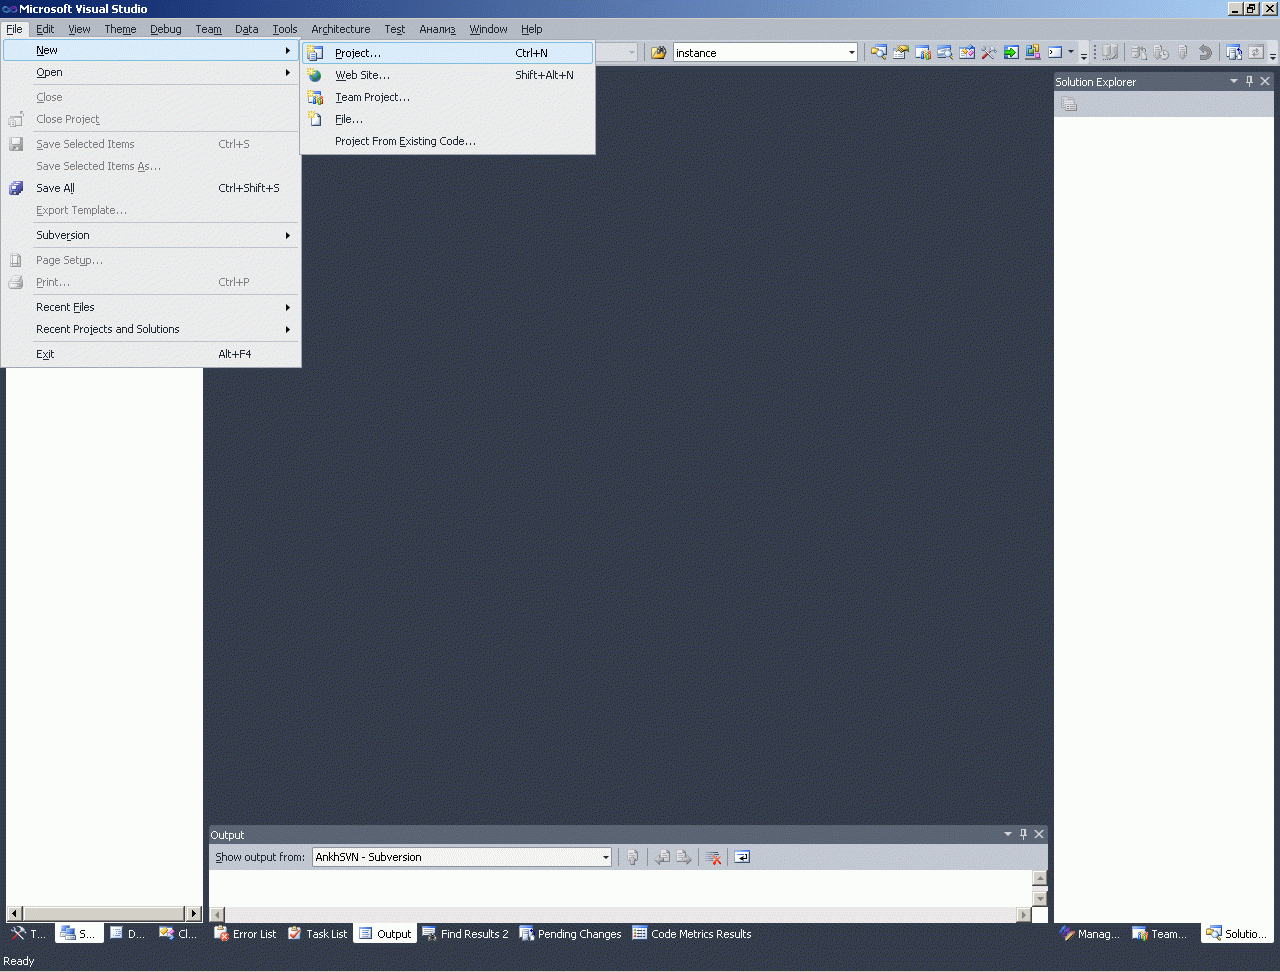Click the green arrow Start Page icon
The width and height of the screenshot is (1280, 972).
pos(1011,53)
